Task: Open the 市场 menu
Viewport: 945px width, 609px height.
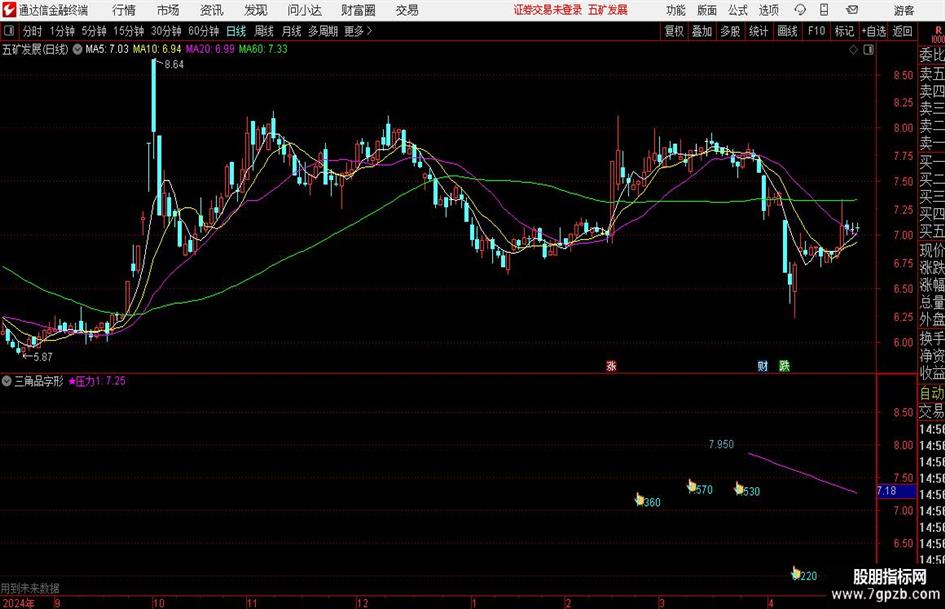Action: (168, 10)
